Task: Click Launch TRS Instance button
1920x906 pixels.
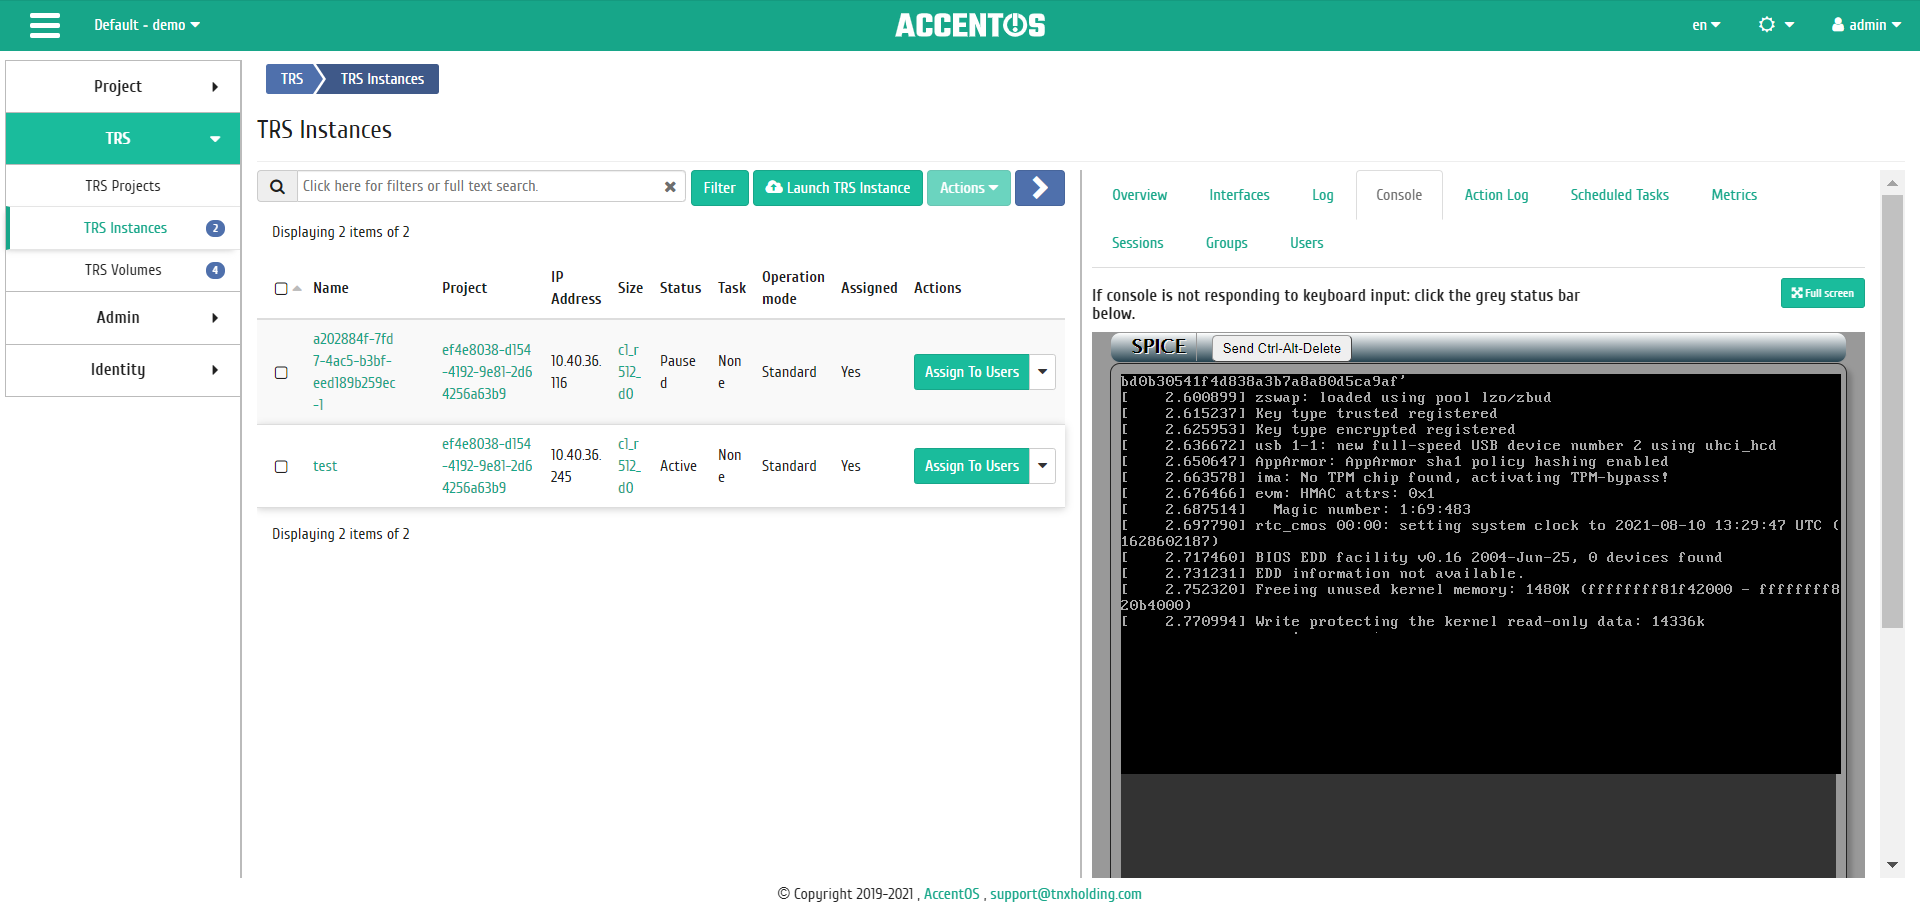Action: tap(838, 188)
